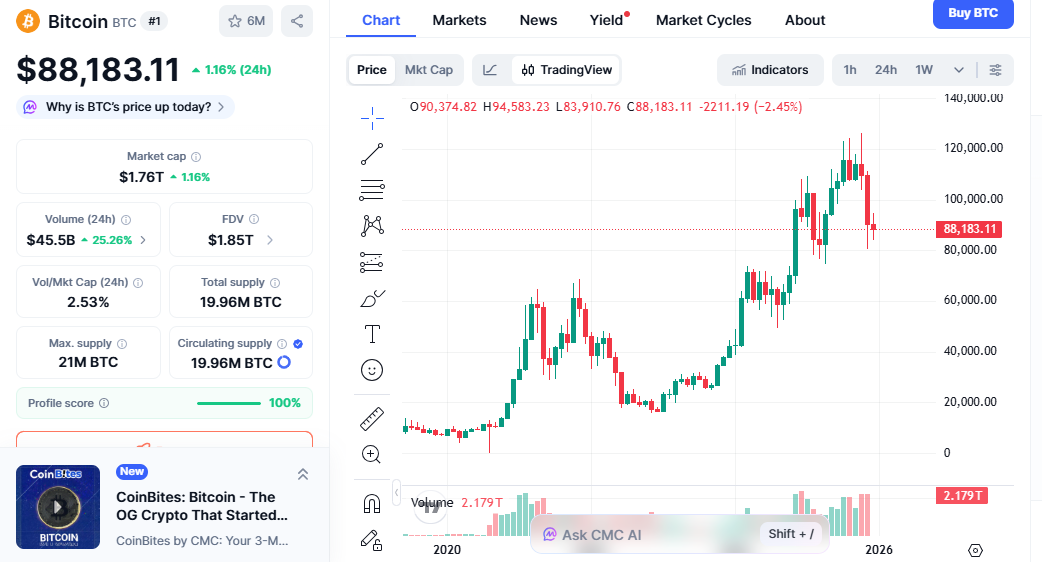Expand the chart time interval dropdown

tap(959, 70)
